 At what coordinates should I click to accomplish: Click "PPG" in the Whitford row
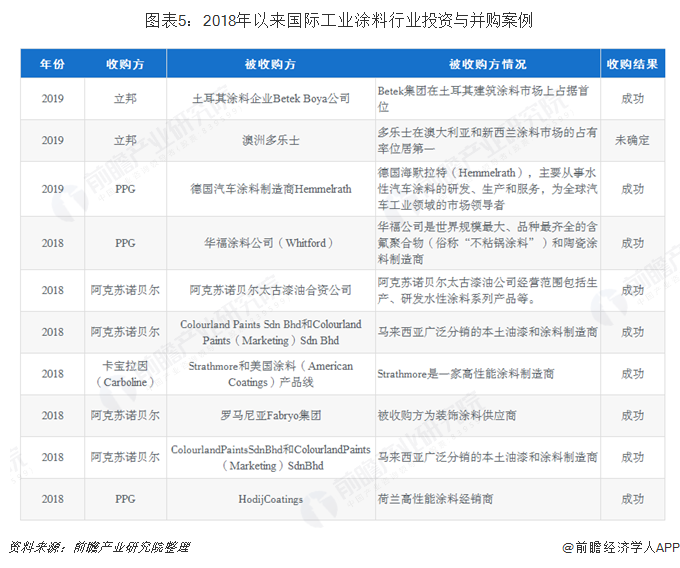point(125,243)
